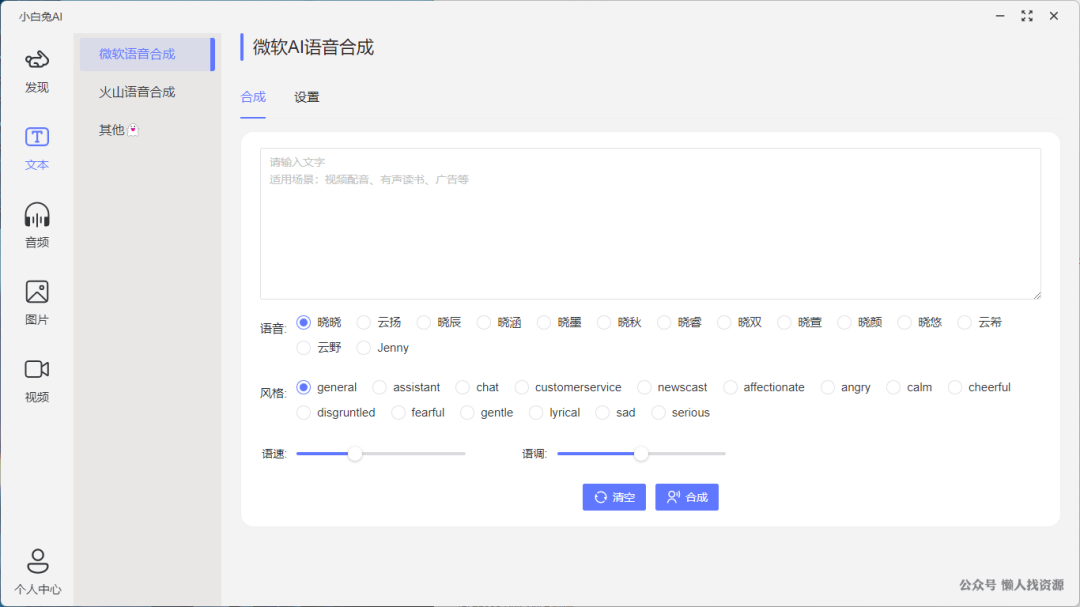The height and width of the screenshot is (607, 1080).
Task: Click the 清空 clear button
Action: pos(614,497)
